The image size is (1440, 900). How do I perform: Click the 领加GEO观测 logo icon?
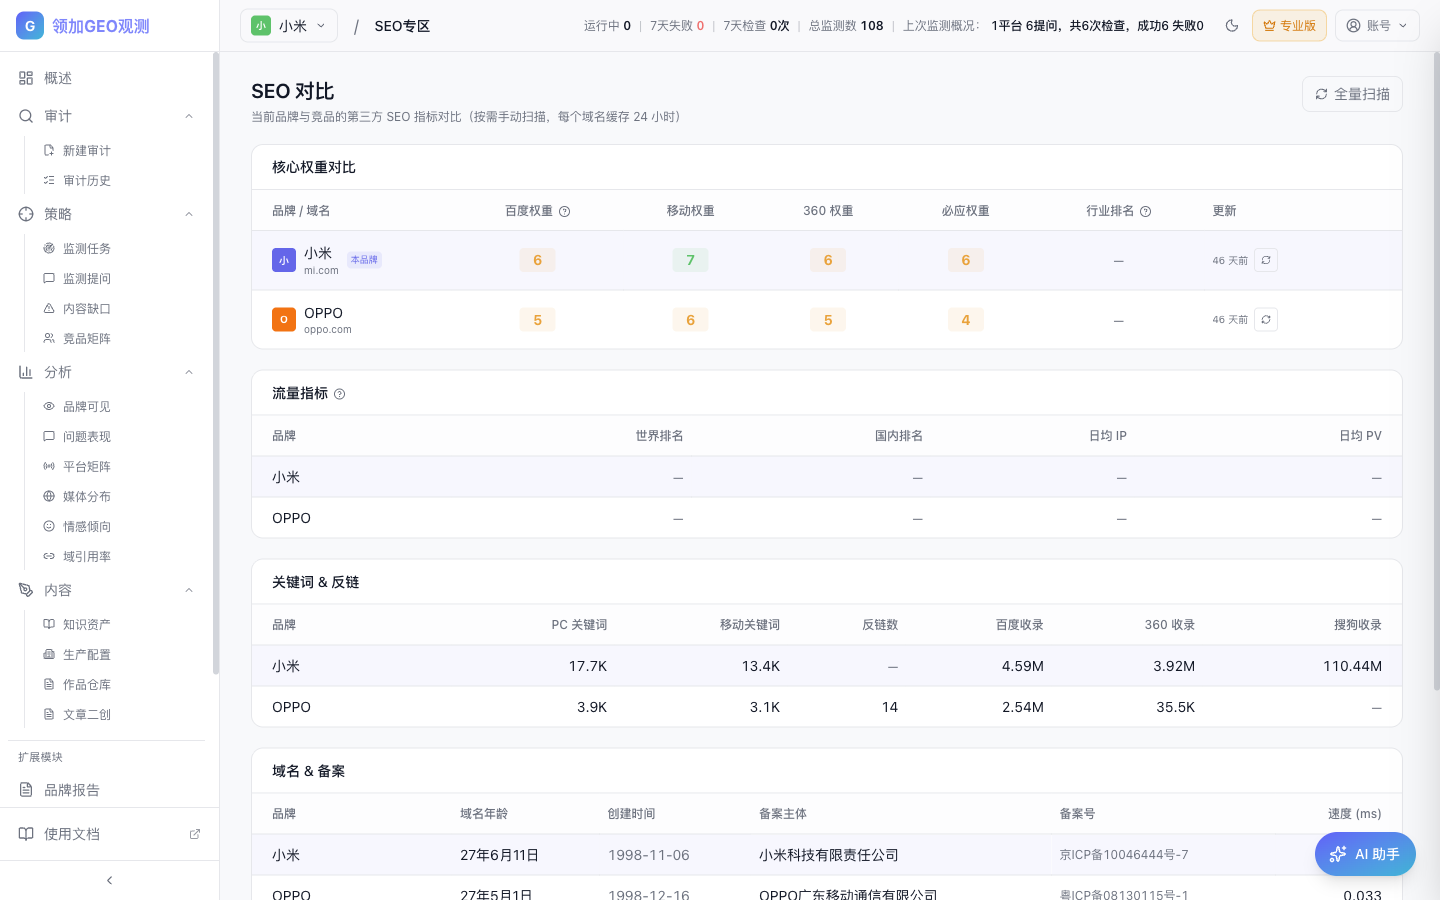pos(30,26)
